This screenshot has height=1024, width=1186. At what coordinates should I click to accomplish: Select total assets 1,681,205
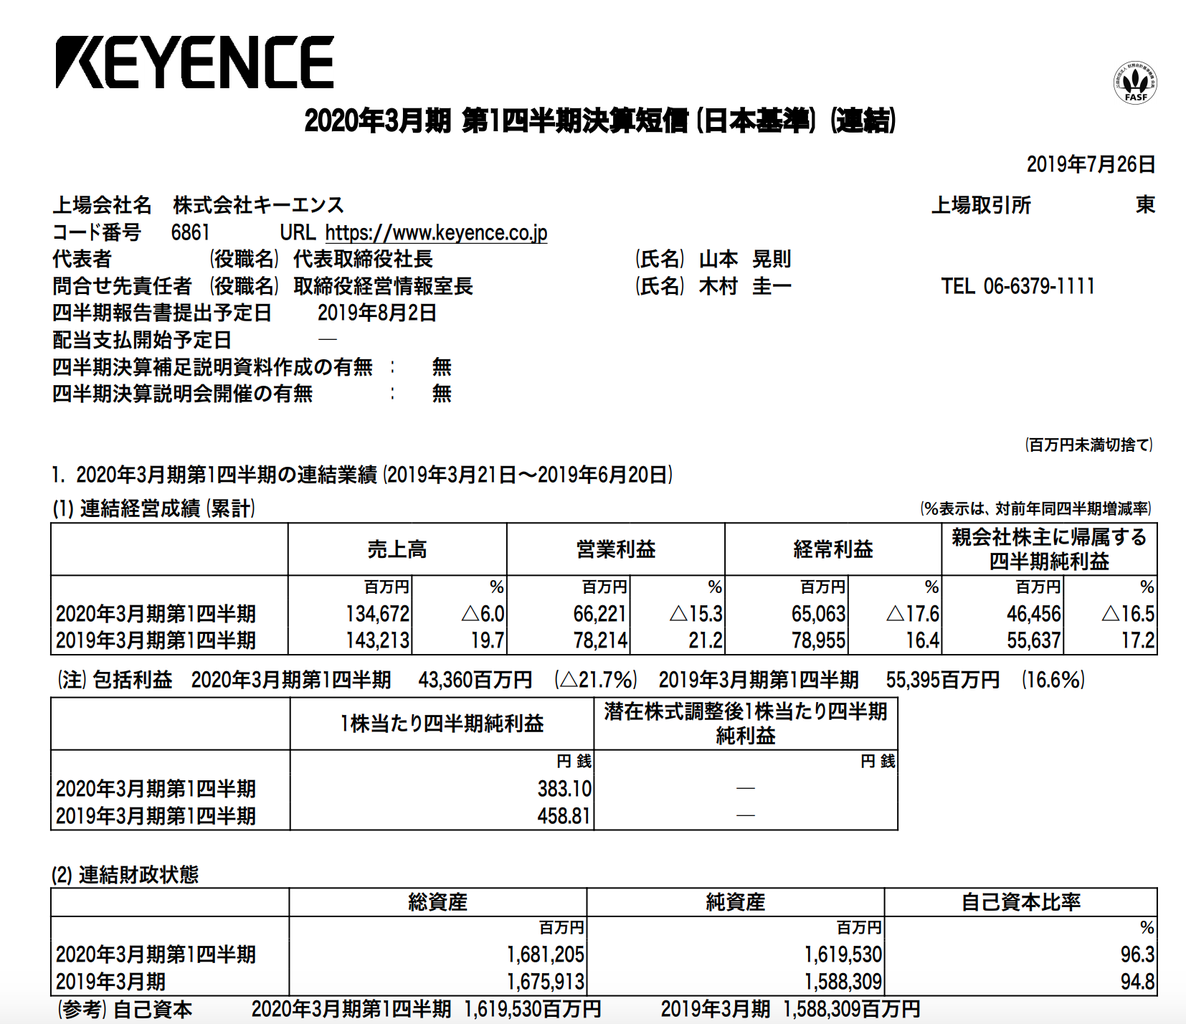(x=545, y=954)
